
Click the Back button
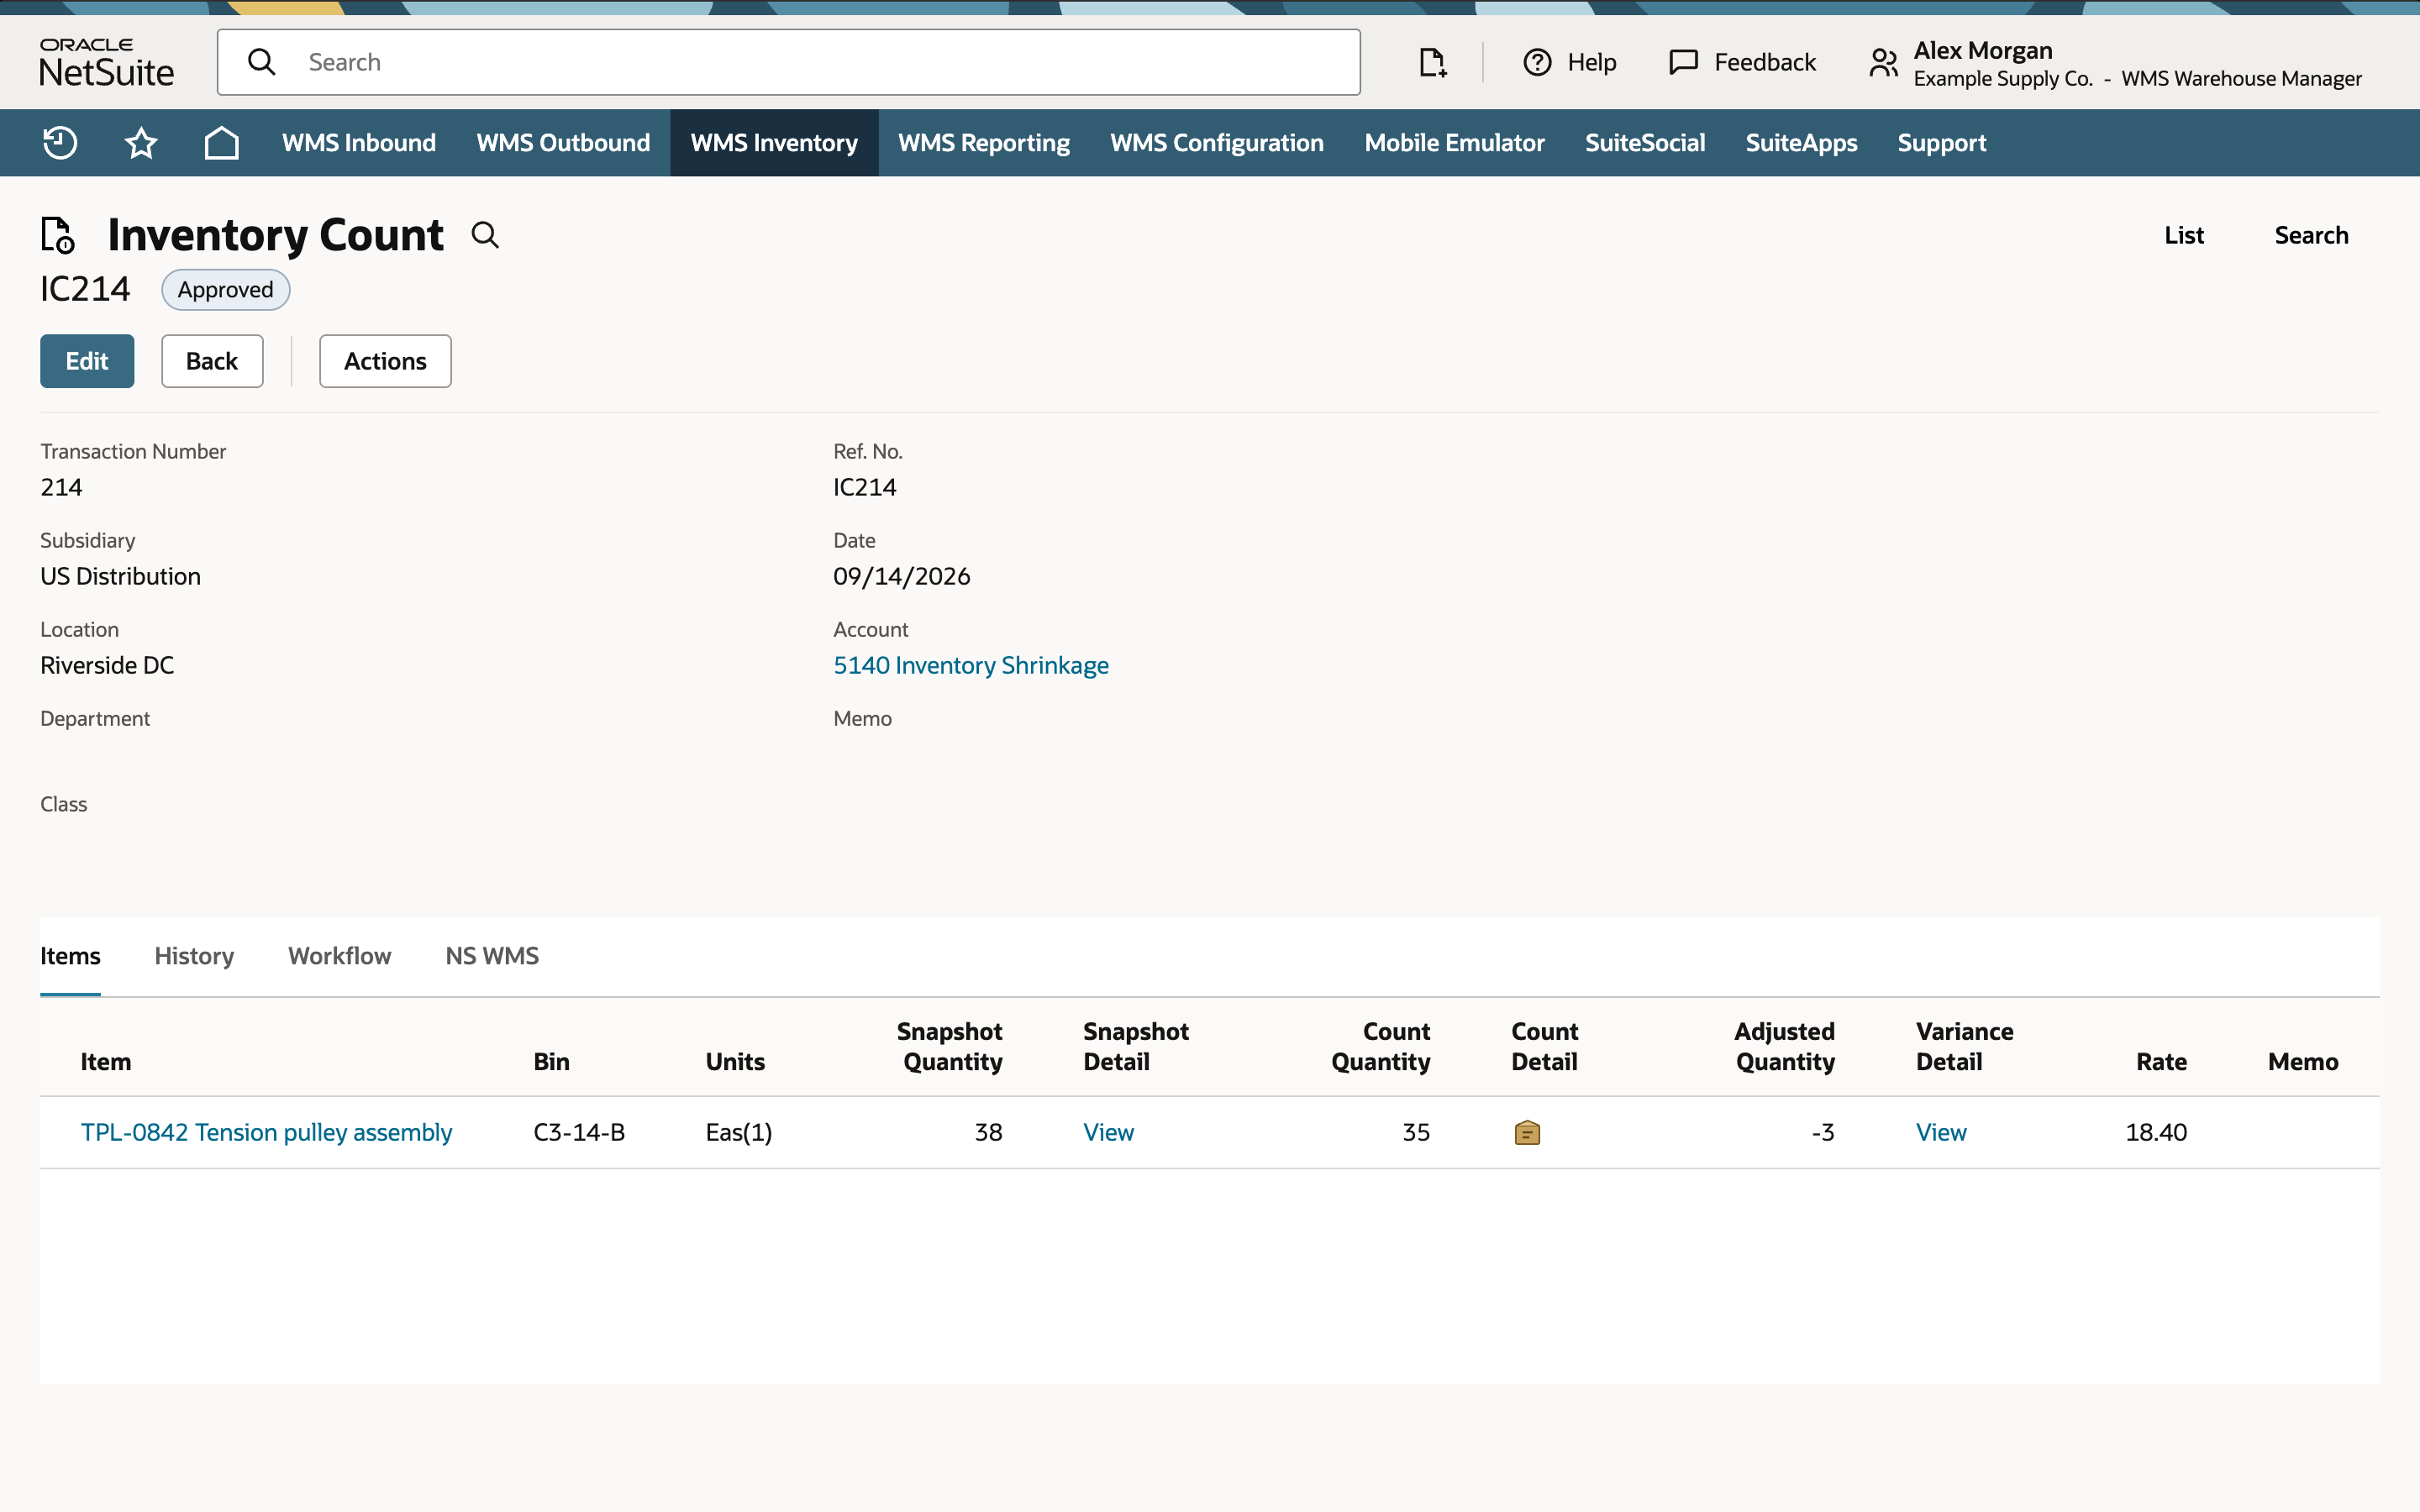point(212,361)
